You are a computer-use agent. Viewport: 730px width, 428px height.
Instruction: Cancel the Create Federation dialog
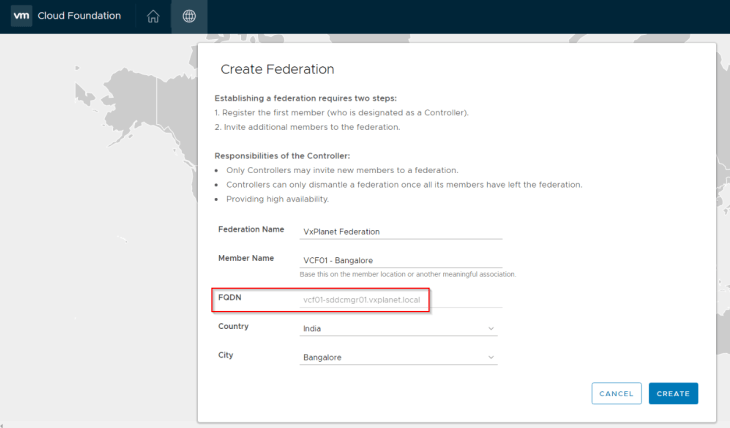pos(616,394)
